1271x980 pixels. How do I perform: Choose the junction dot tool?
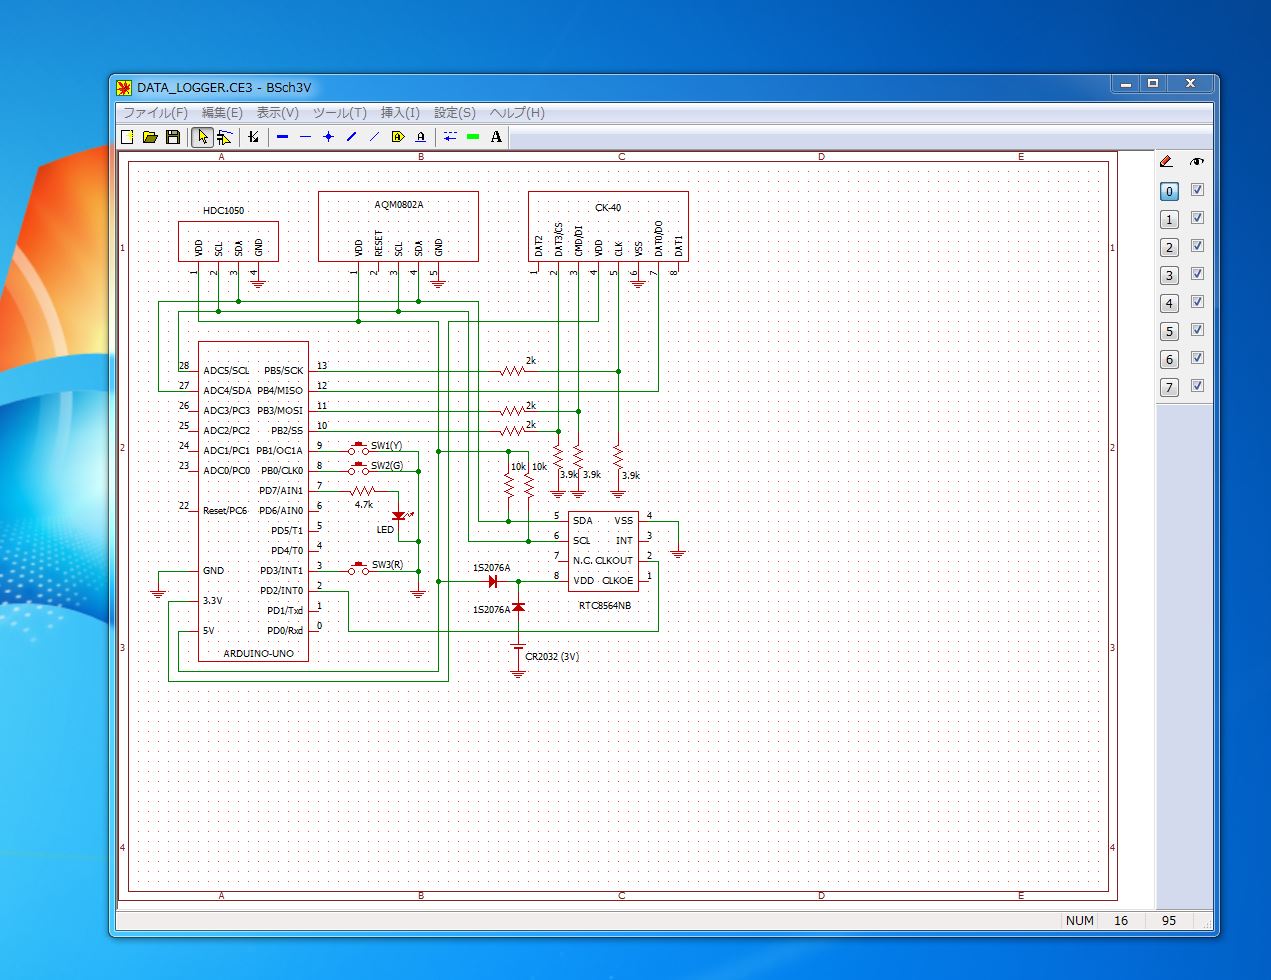tap(328, 137)
